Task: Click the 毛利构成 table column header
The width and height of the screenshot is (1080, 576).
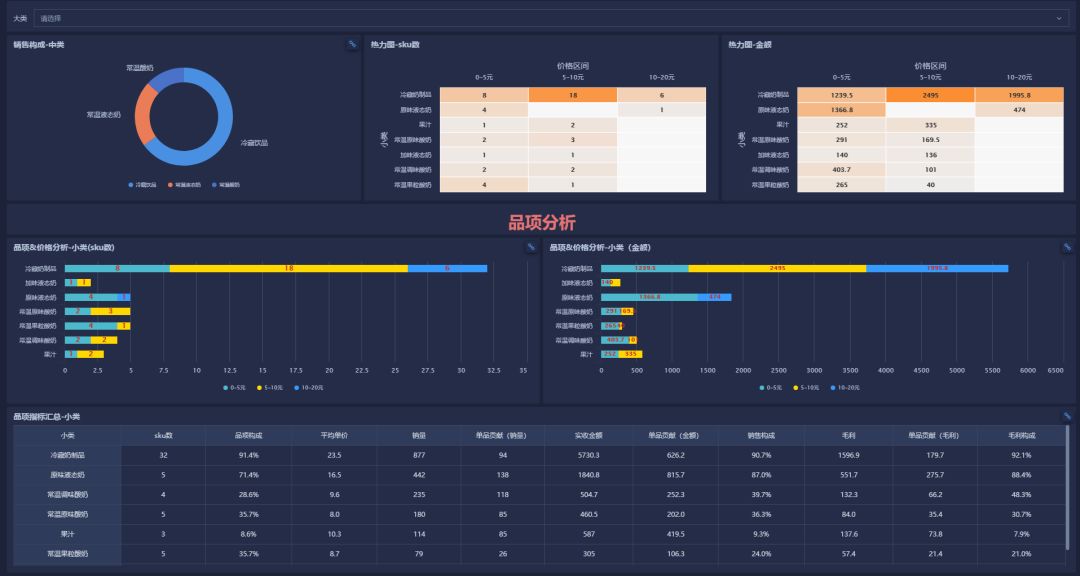Action: pos(1021,435)
